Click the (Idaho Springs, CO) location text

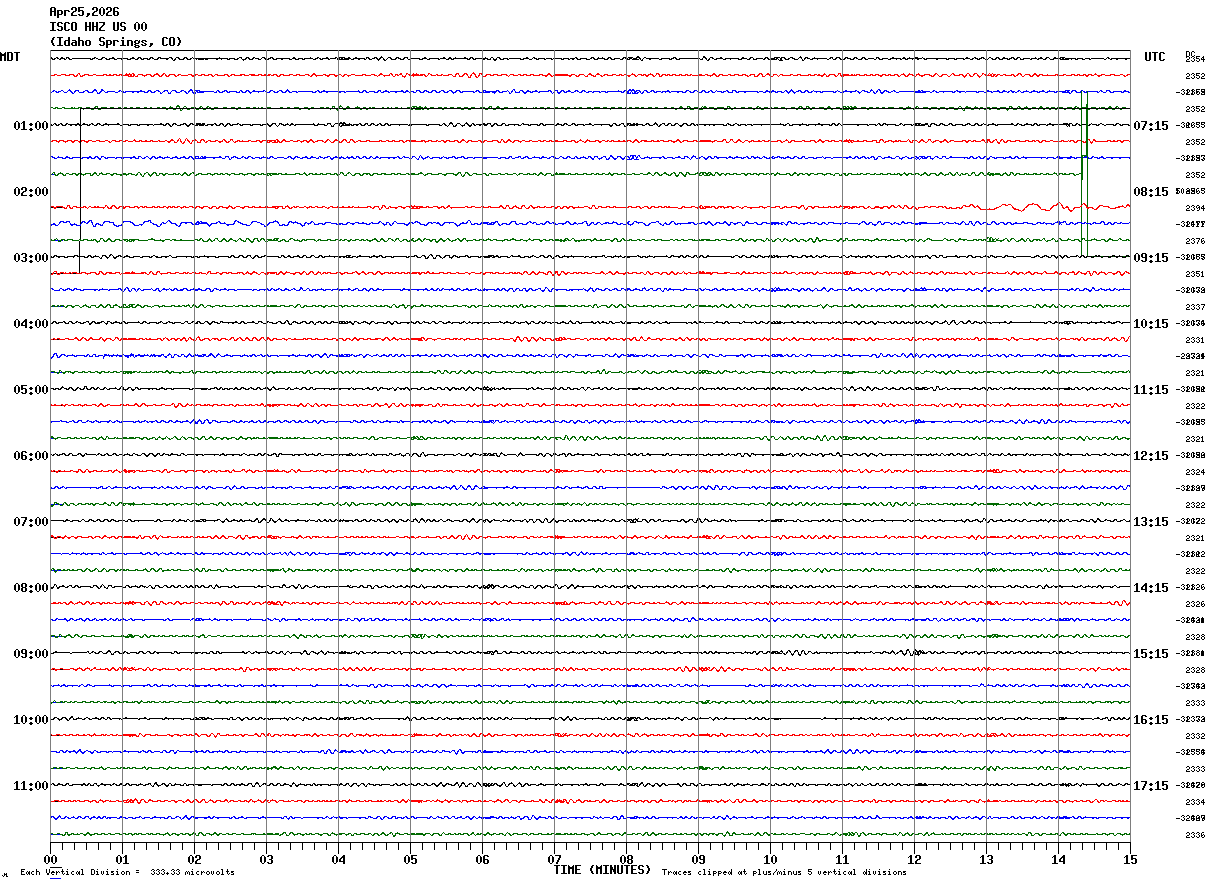pos(115,42)
